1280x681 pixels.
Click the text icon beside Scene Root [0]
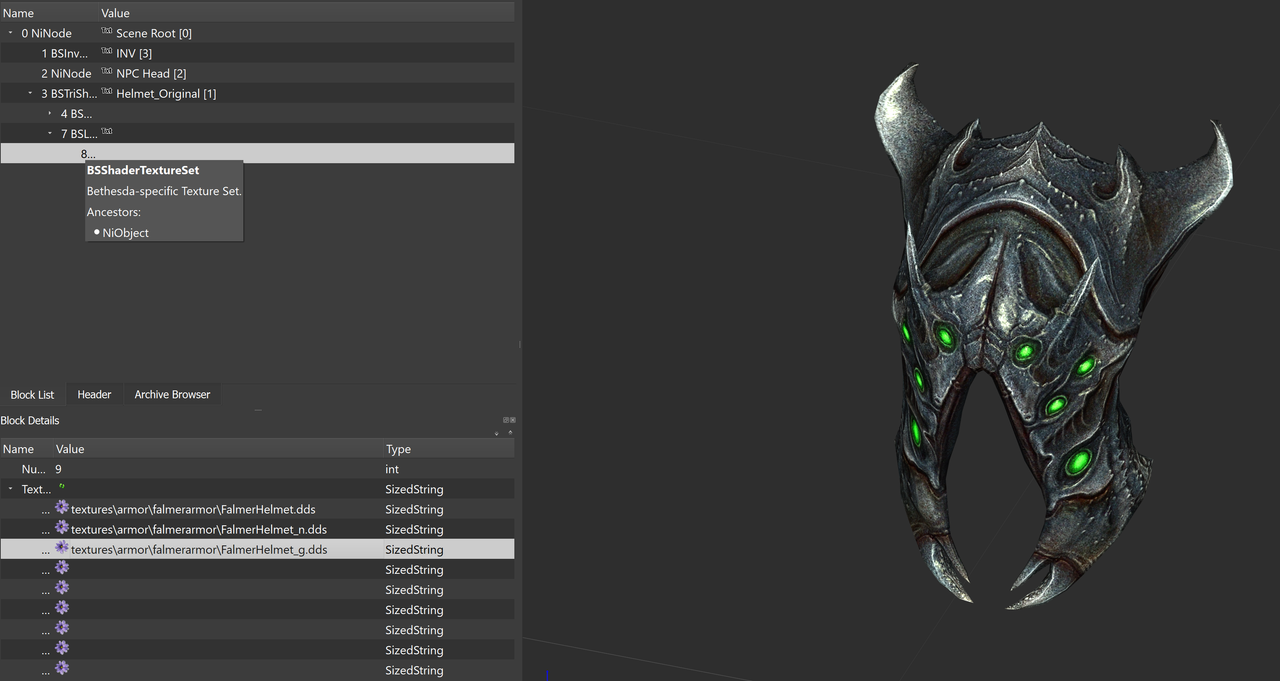pyautogui.click(x=107, y=32)
